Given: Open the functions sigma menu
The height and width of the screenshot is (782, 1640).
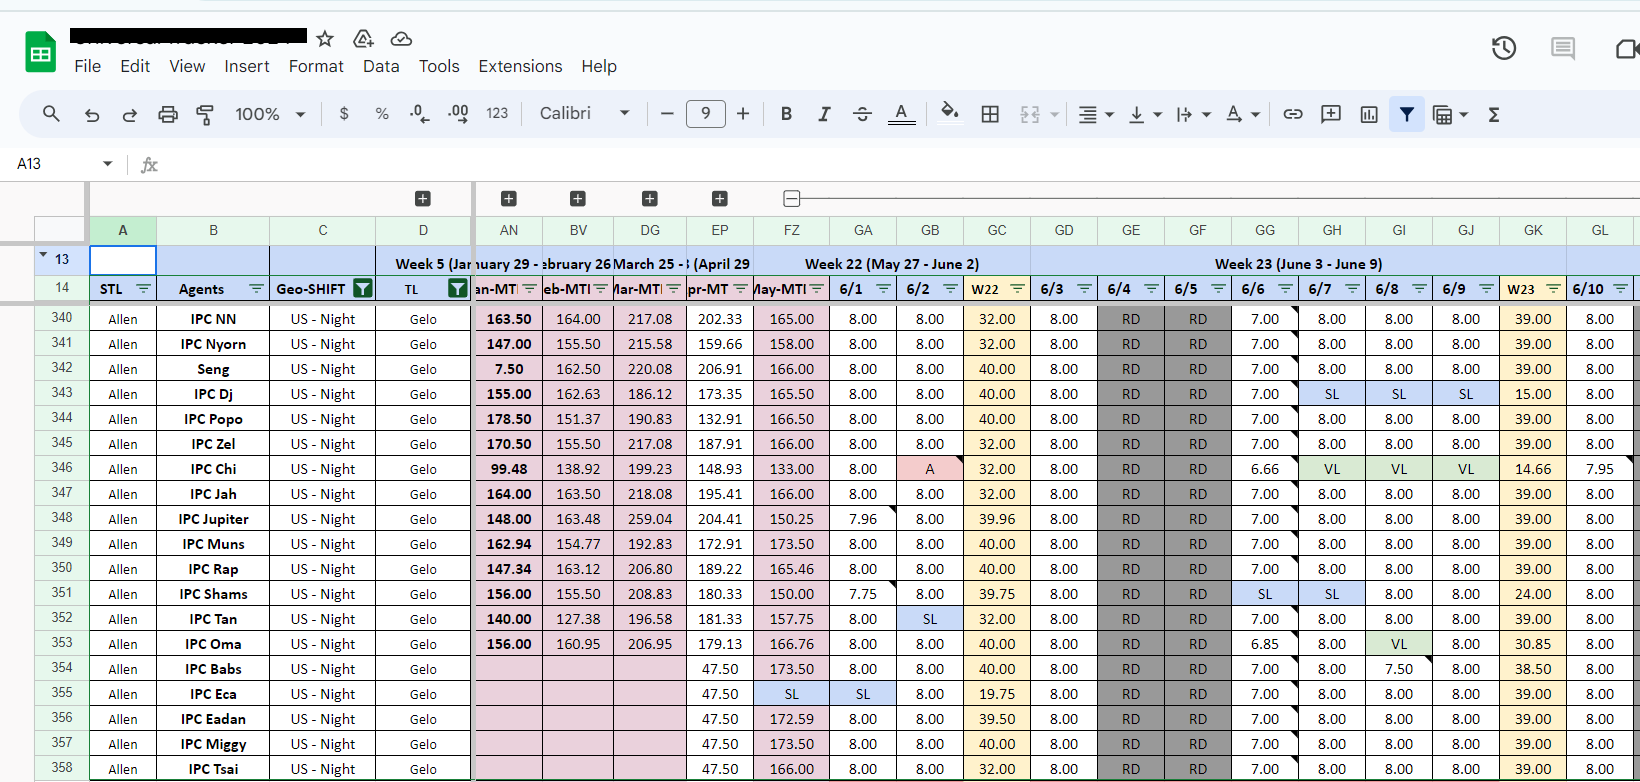Looking at the screenshot, I should tap(1494, 114).
